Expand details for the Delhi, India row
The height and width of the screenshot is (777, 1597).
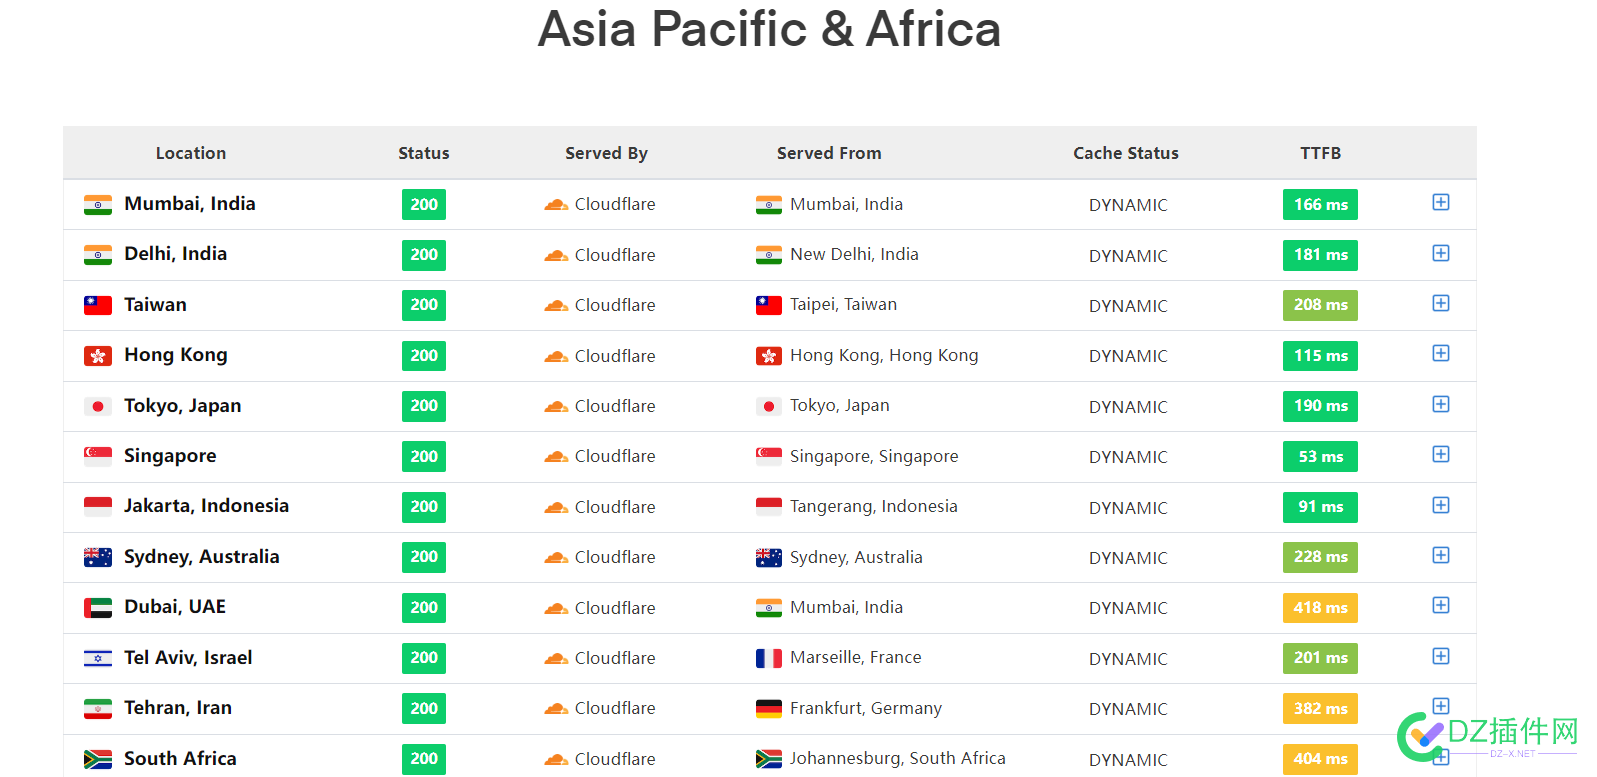point(1440,253)
